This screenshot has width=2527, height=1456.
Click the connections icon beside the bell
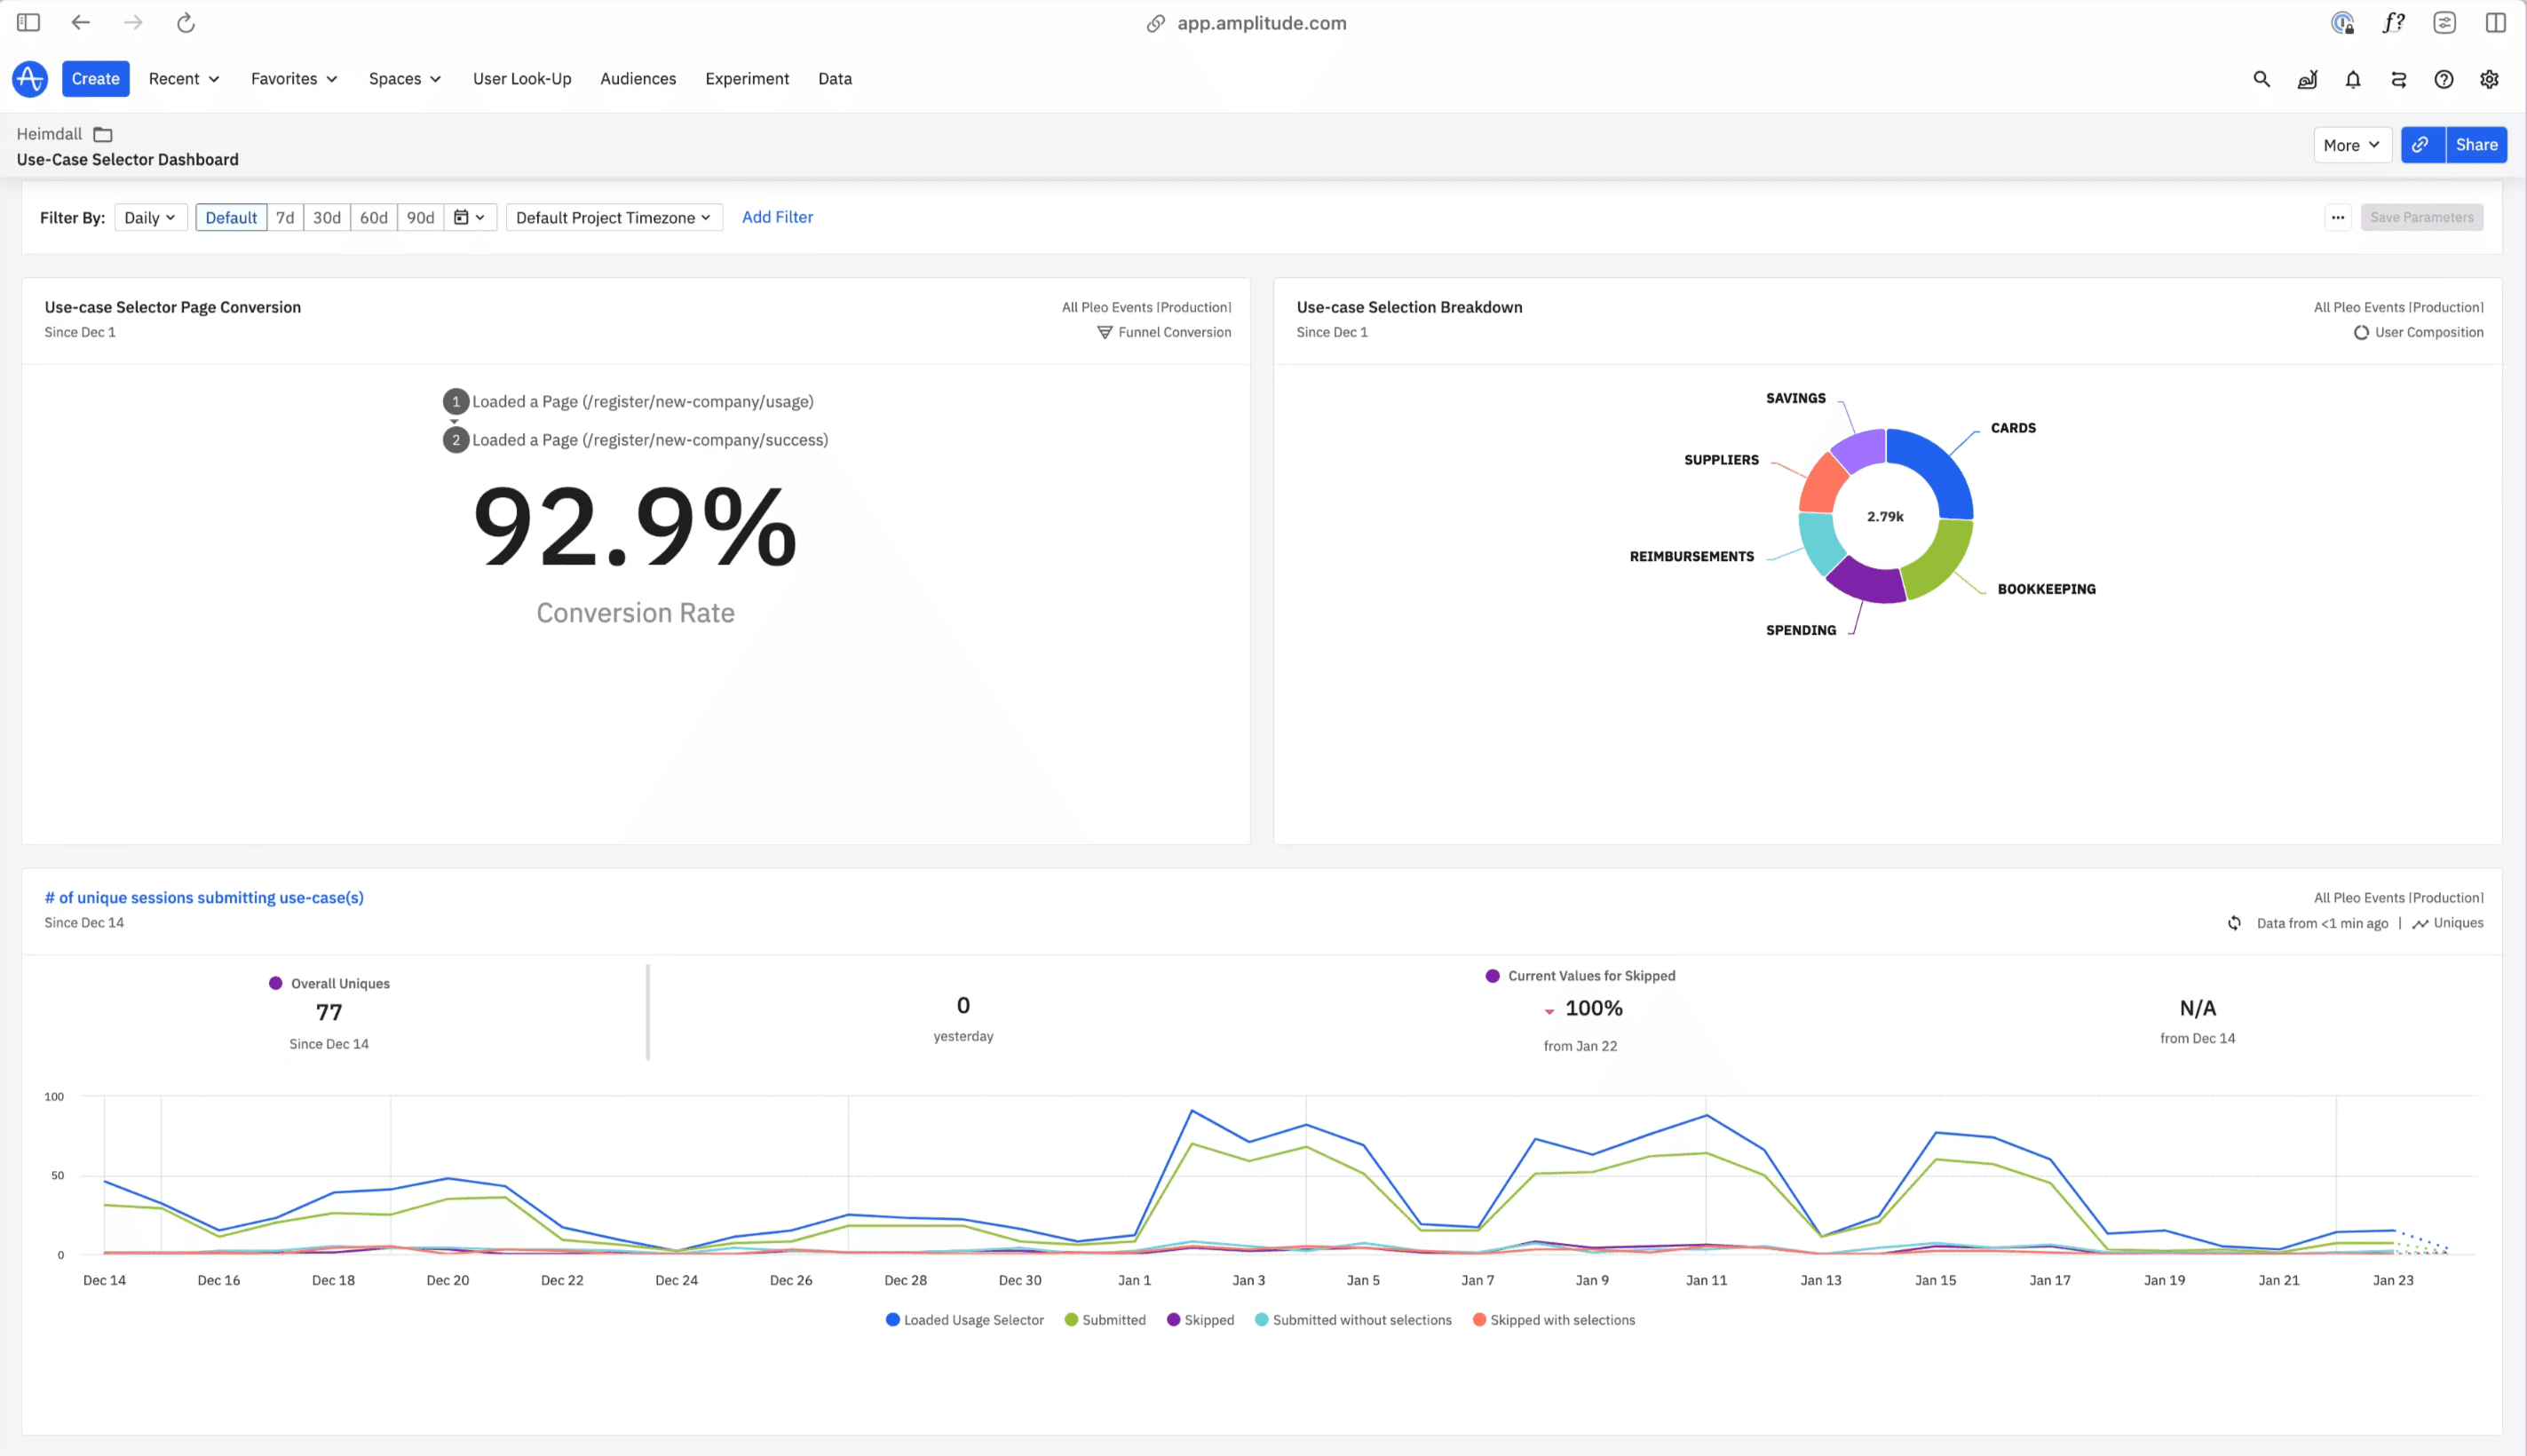click(2399, 79)
